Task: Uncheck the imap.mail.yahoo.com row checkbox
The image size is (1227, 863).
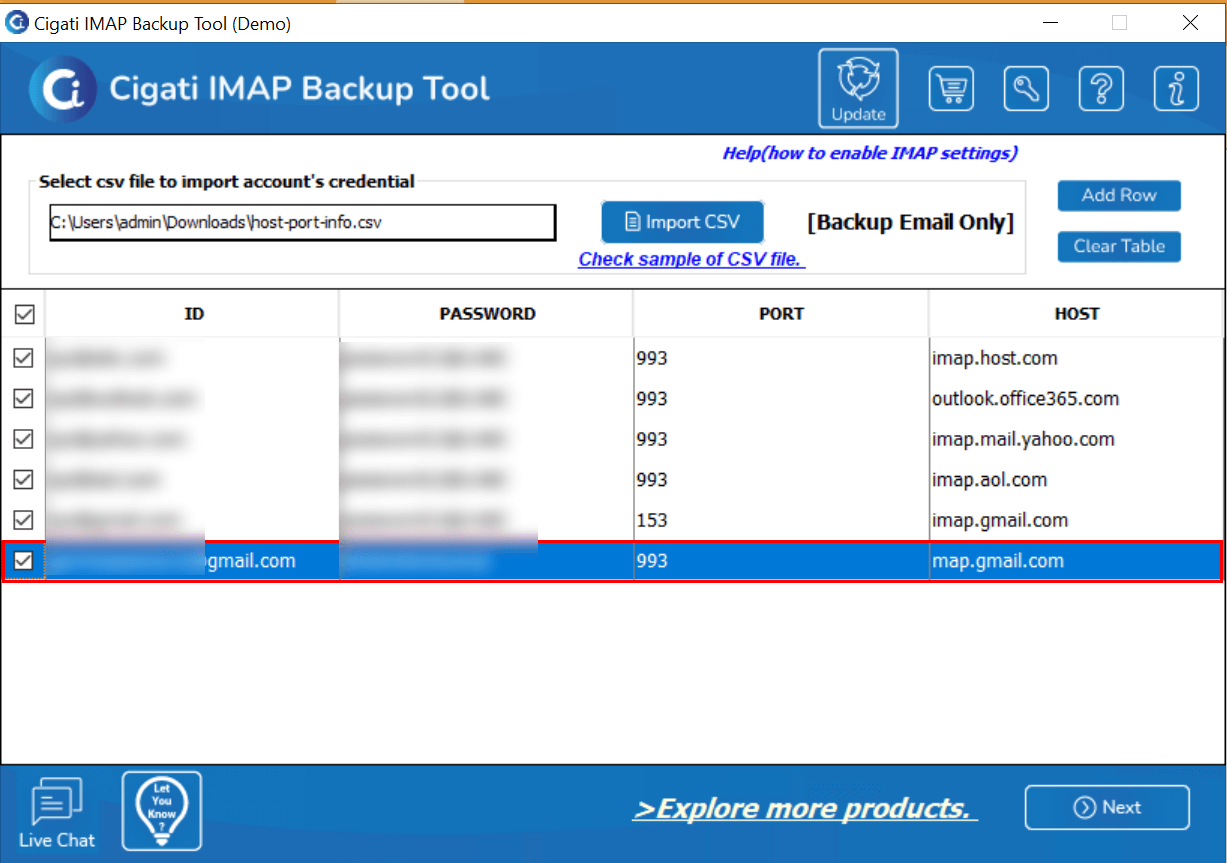Action: coord(24,439)
